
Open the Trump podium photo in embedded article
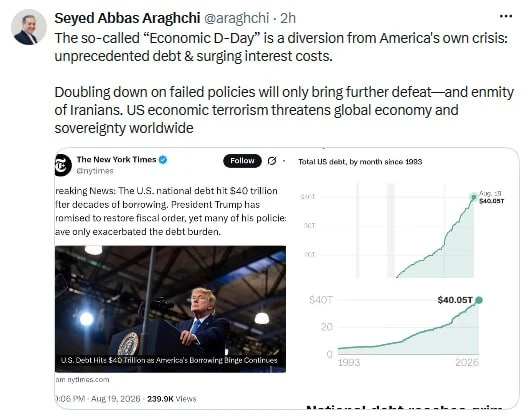pyautogui.click(x=170, y=309)
